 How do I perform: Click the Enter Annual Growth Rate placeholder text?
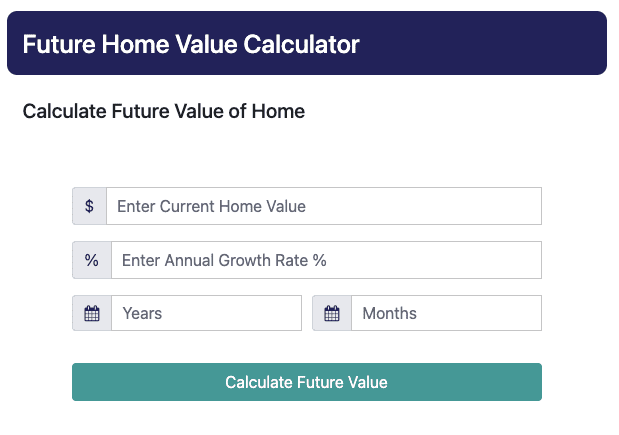(x=224, y=261)
